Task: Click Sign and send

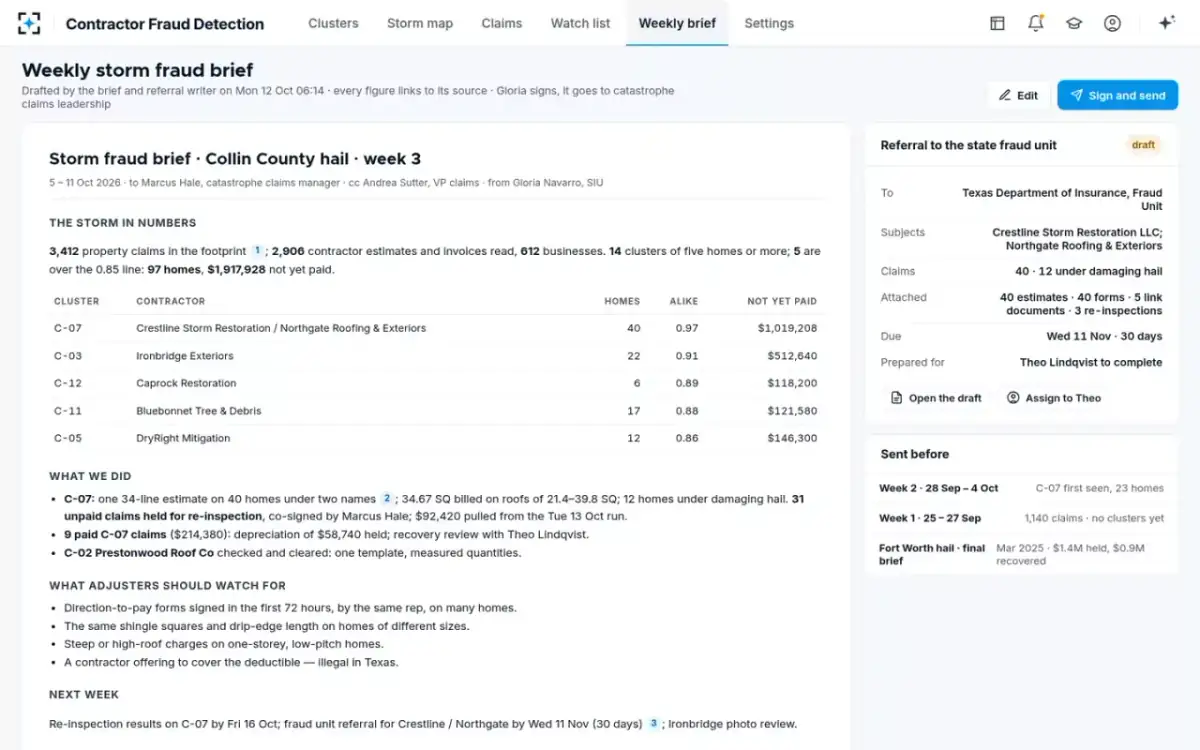Action: point(1118,95)
